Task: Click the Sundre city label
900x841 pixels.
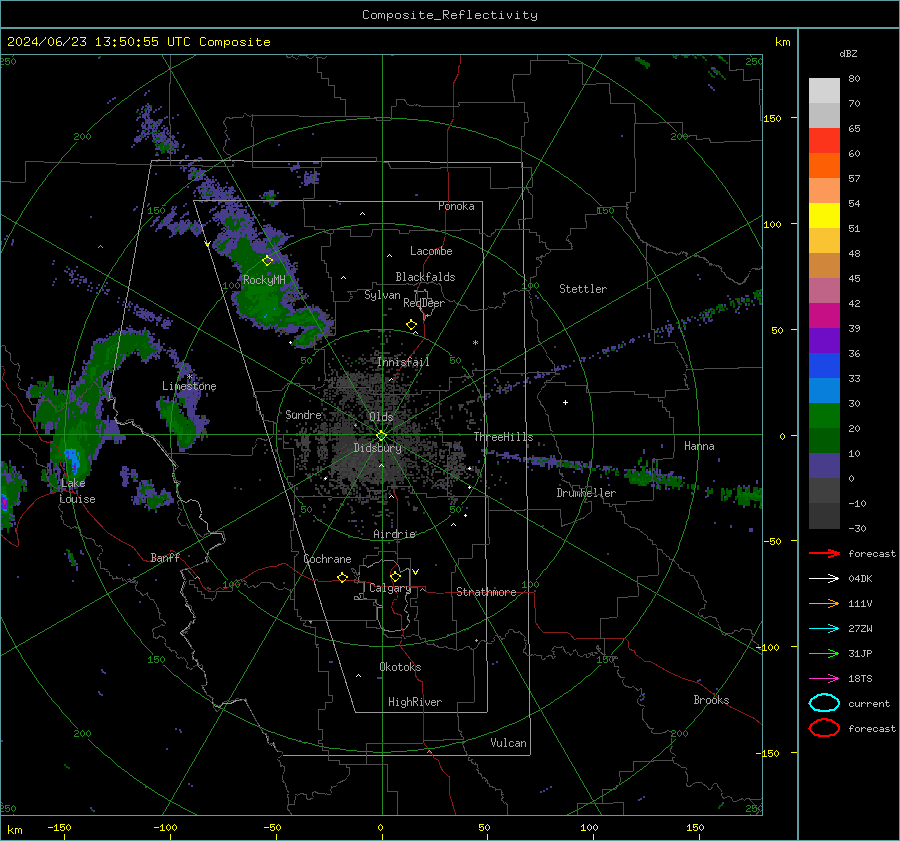Action: tap(304, 414)
